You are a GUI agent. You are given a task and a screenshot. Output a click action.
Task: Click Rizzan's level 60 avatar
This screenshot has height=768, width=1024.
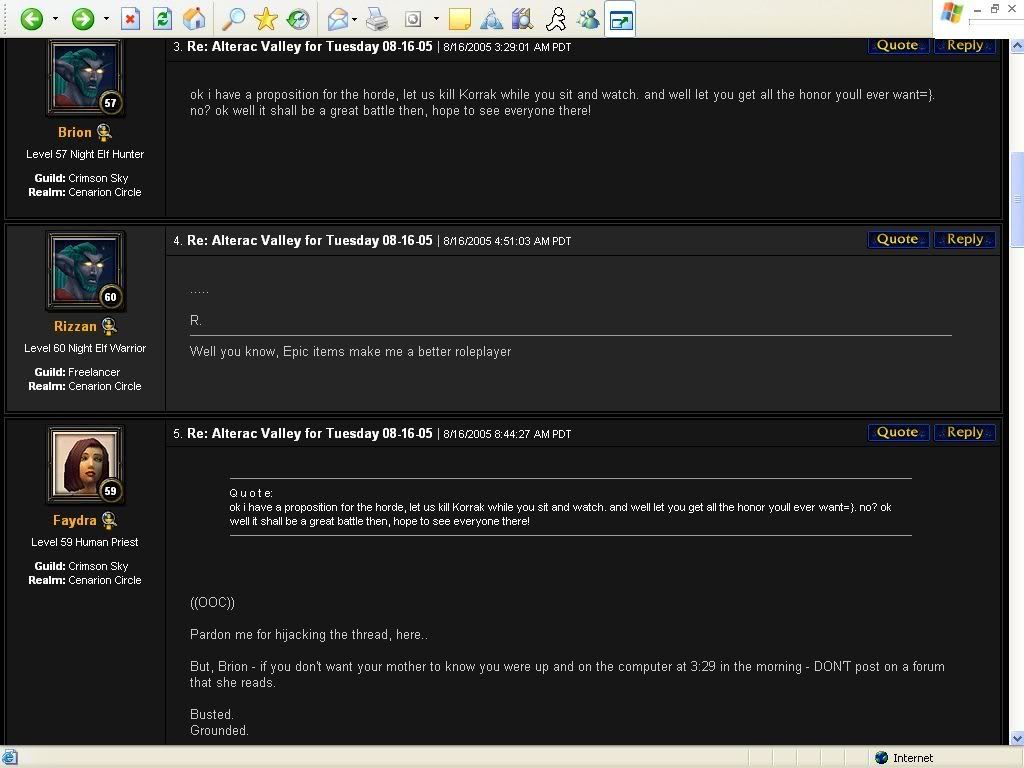coord(85,271)
